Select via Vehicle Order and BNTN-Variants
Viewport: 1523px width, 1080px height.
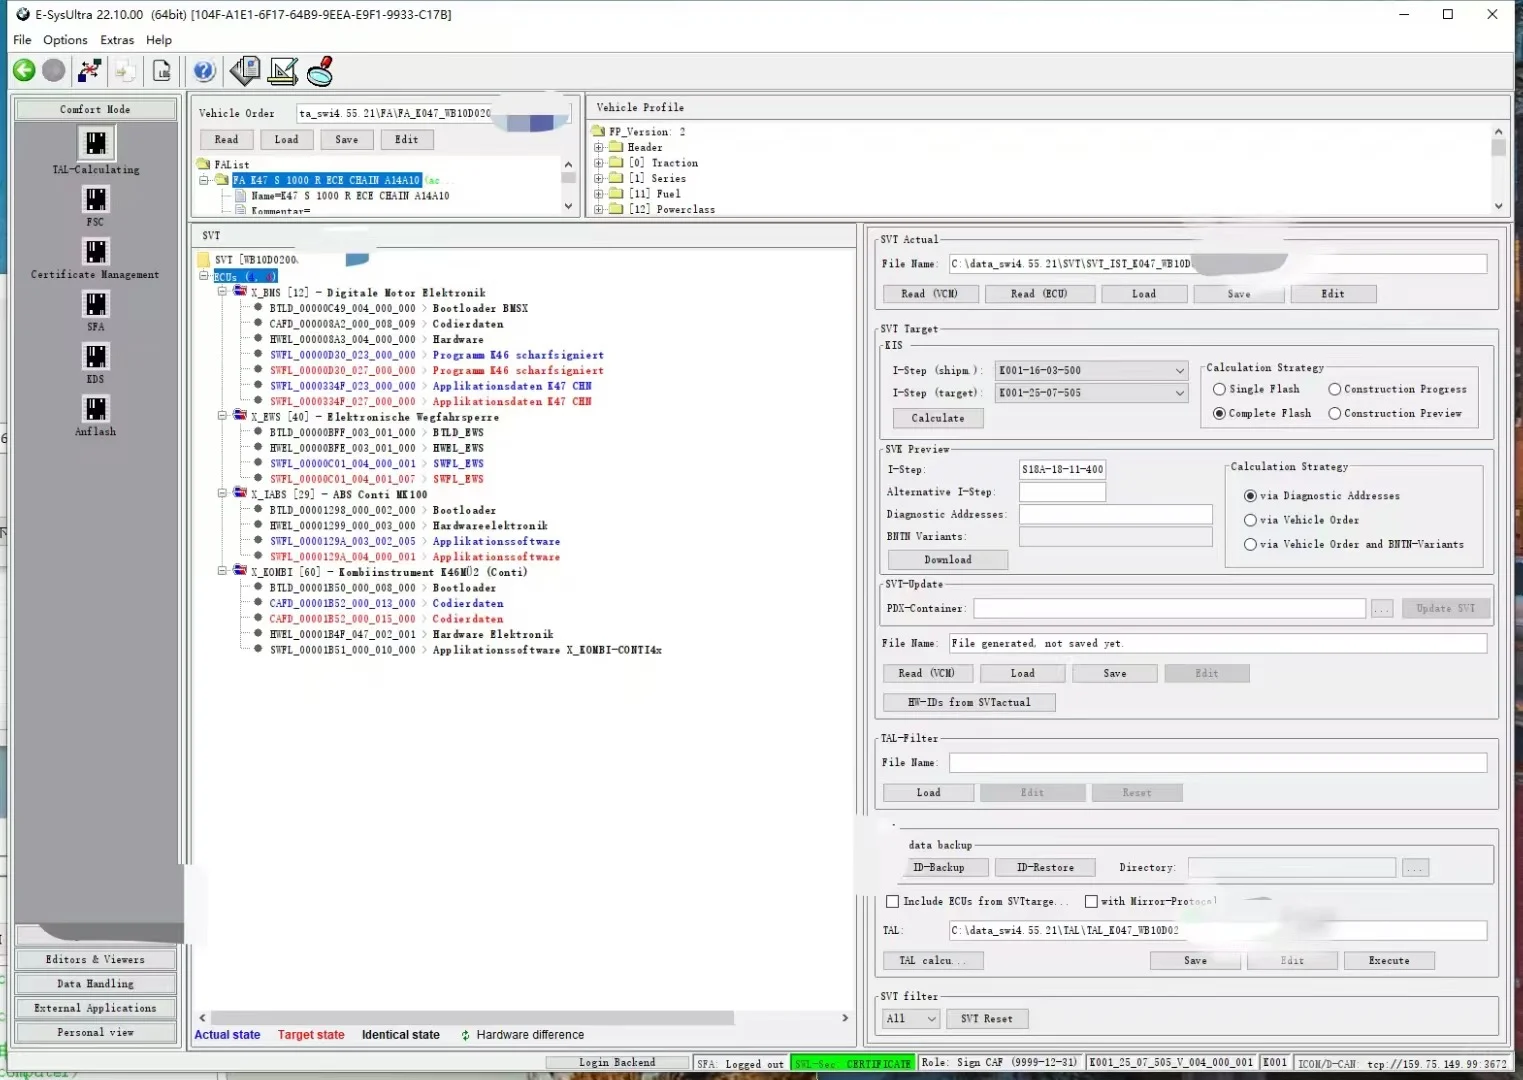1250,544
